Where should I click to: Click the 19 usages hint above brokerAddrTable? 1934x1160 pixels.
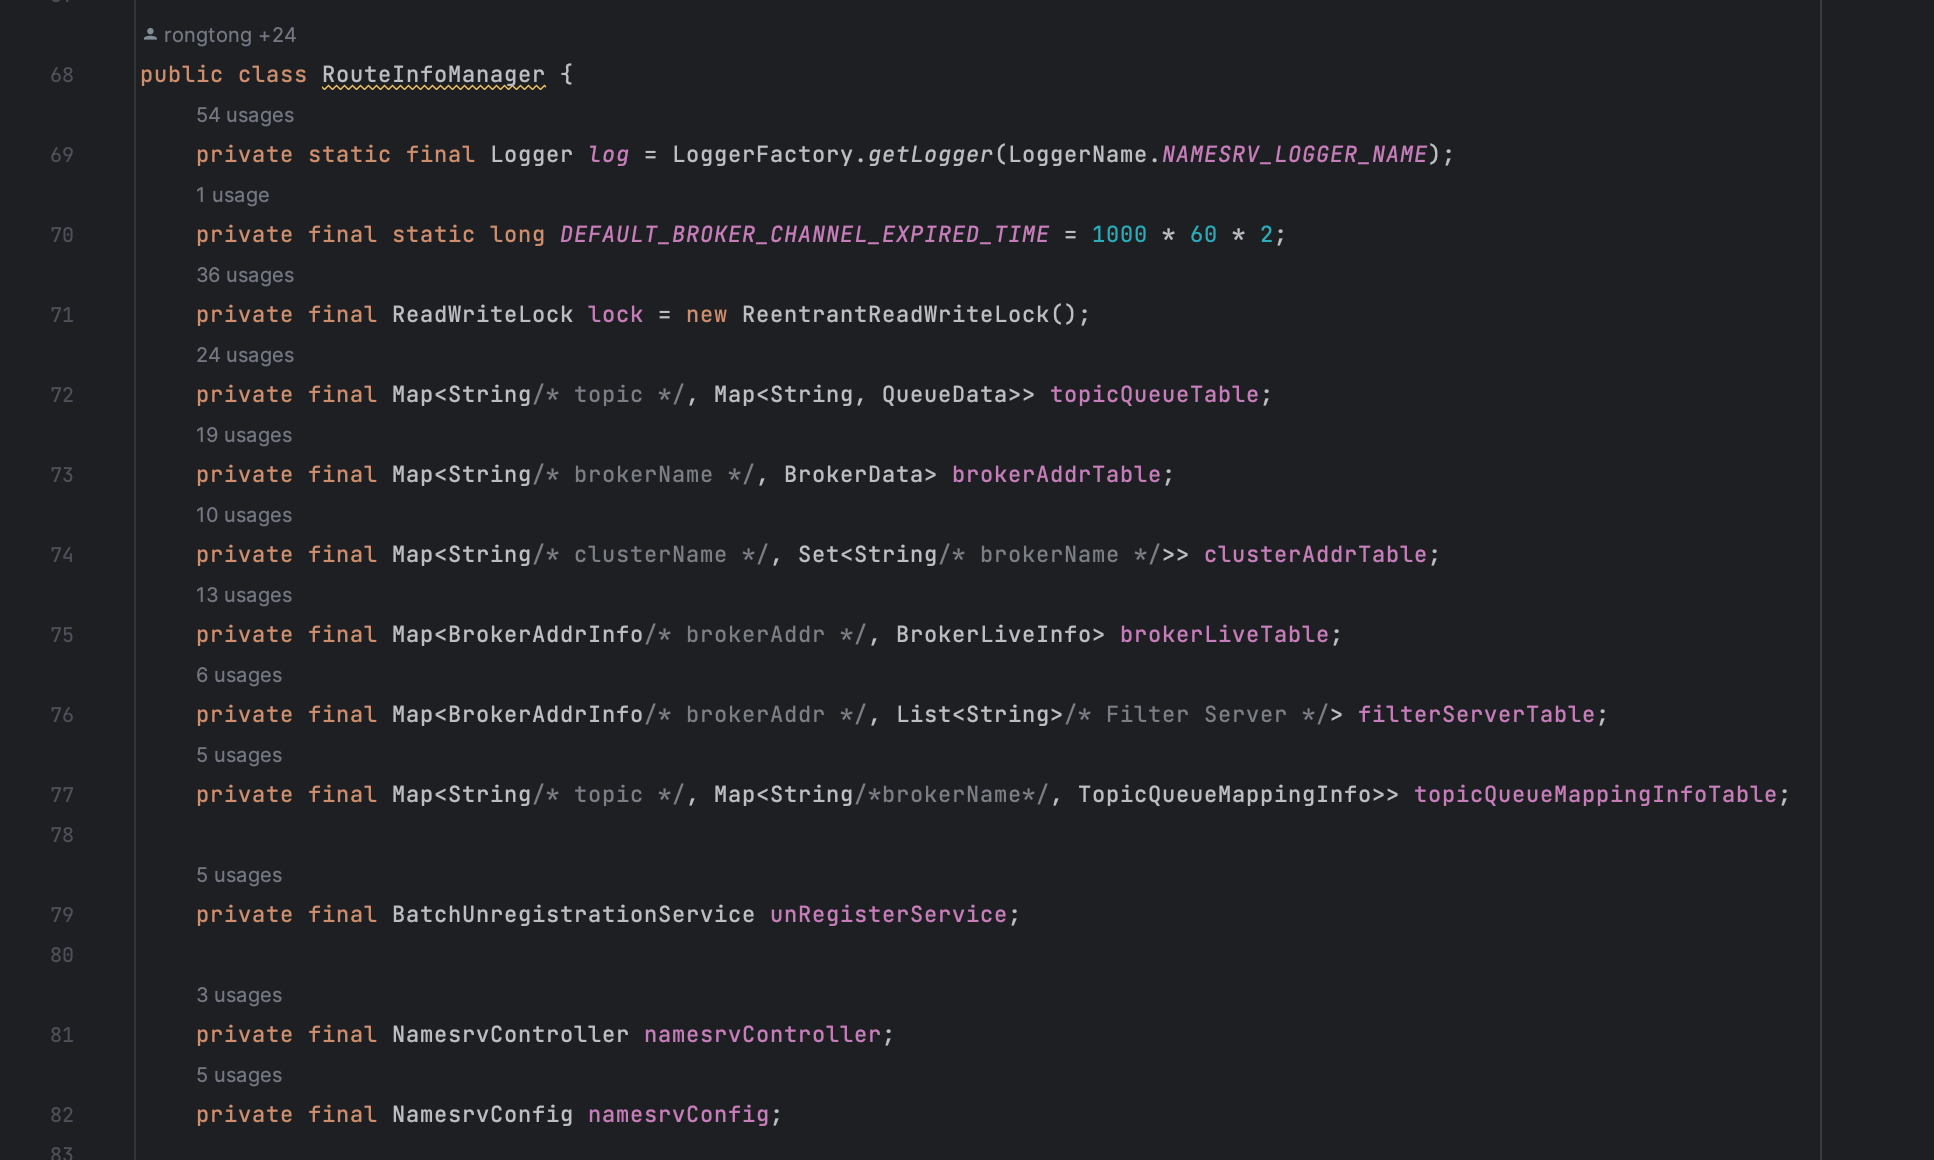[x=244, y=435]
